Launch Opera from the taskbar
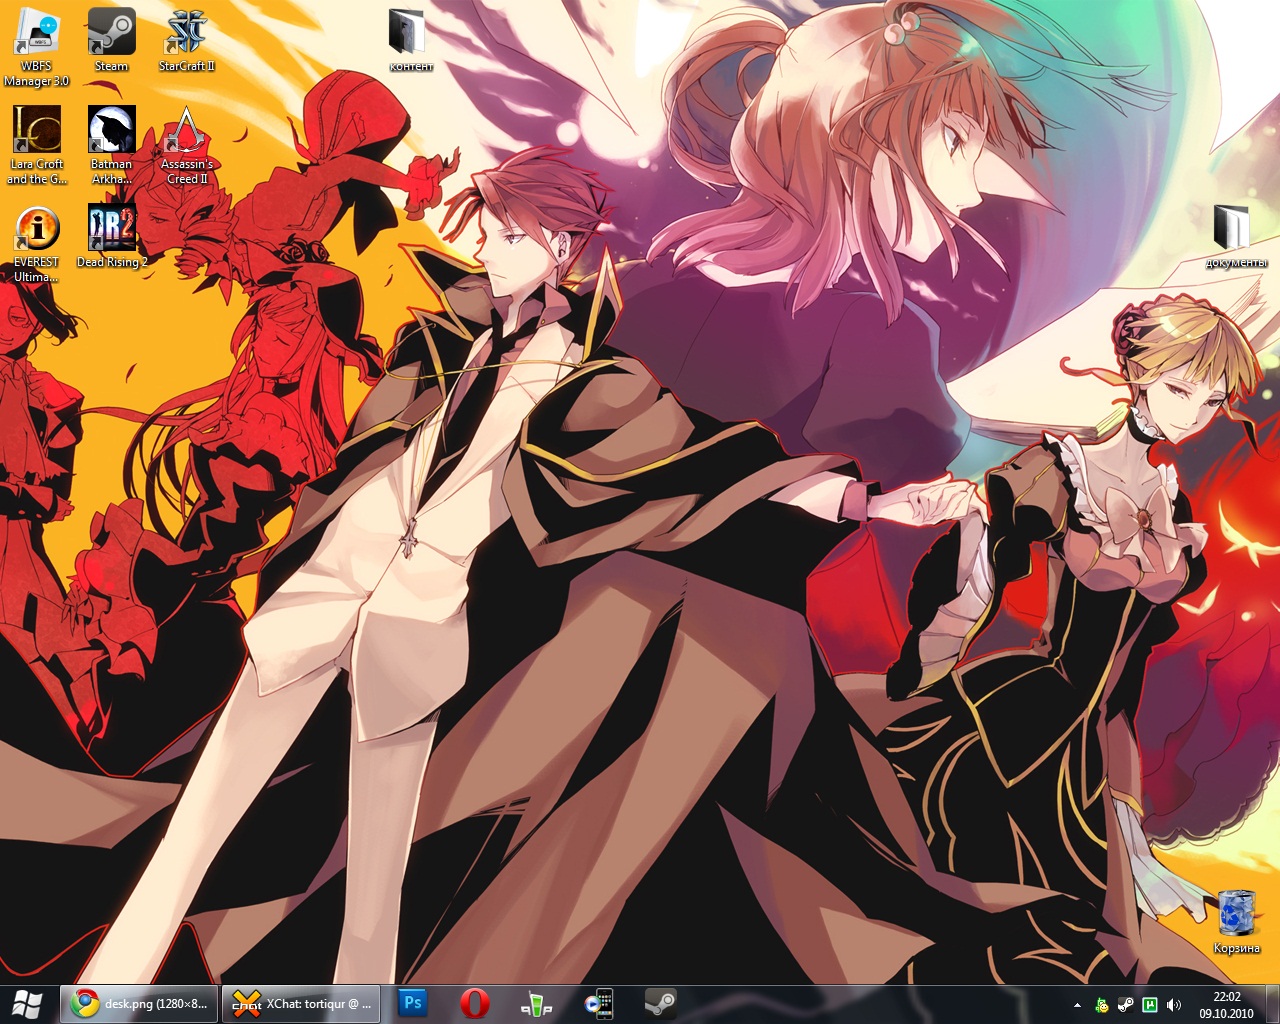 pos(475,1003)
